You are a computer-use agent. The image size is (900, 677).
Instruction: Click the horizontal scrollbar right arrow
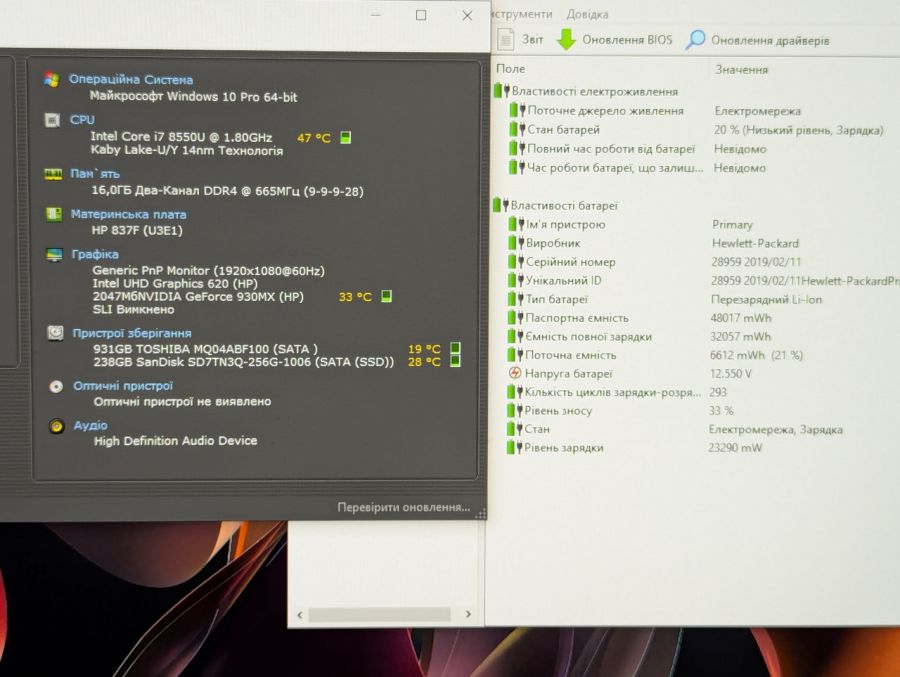click(468, 614)
